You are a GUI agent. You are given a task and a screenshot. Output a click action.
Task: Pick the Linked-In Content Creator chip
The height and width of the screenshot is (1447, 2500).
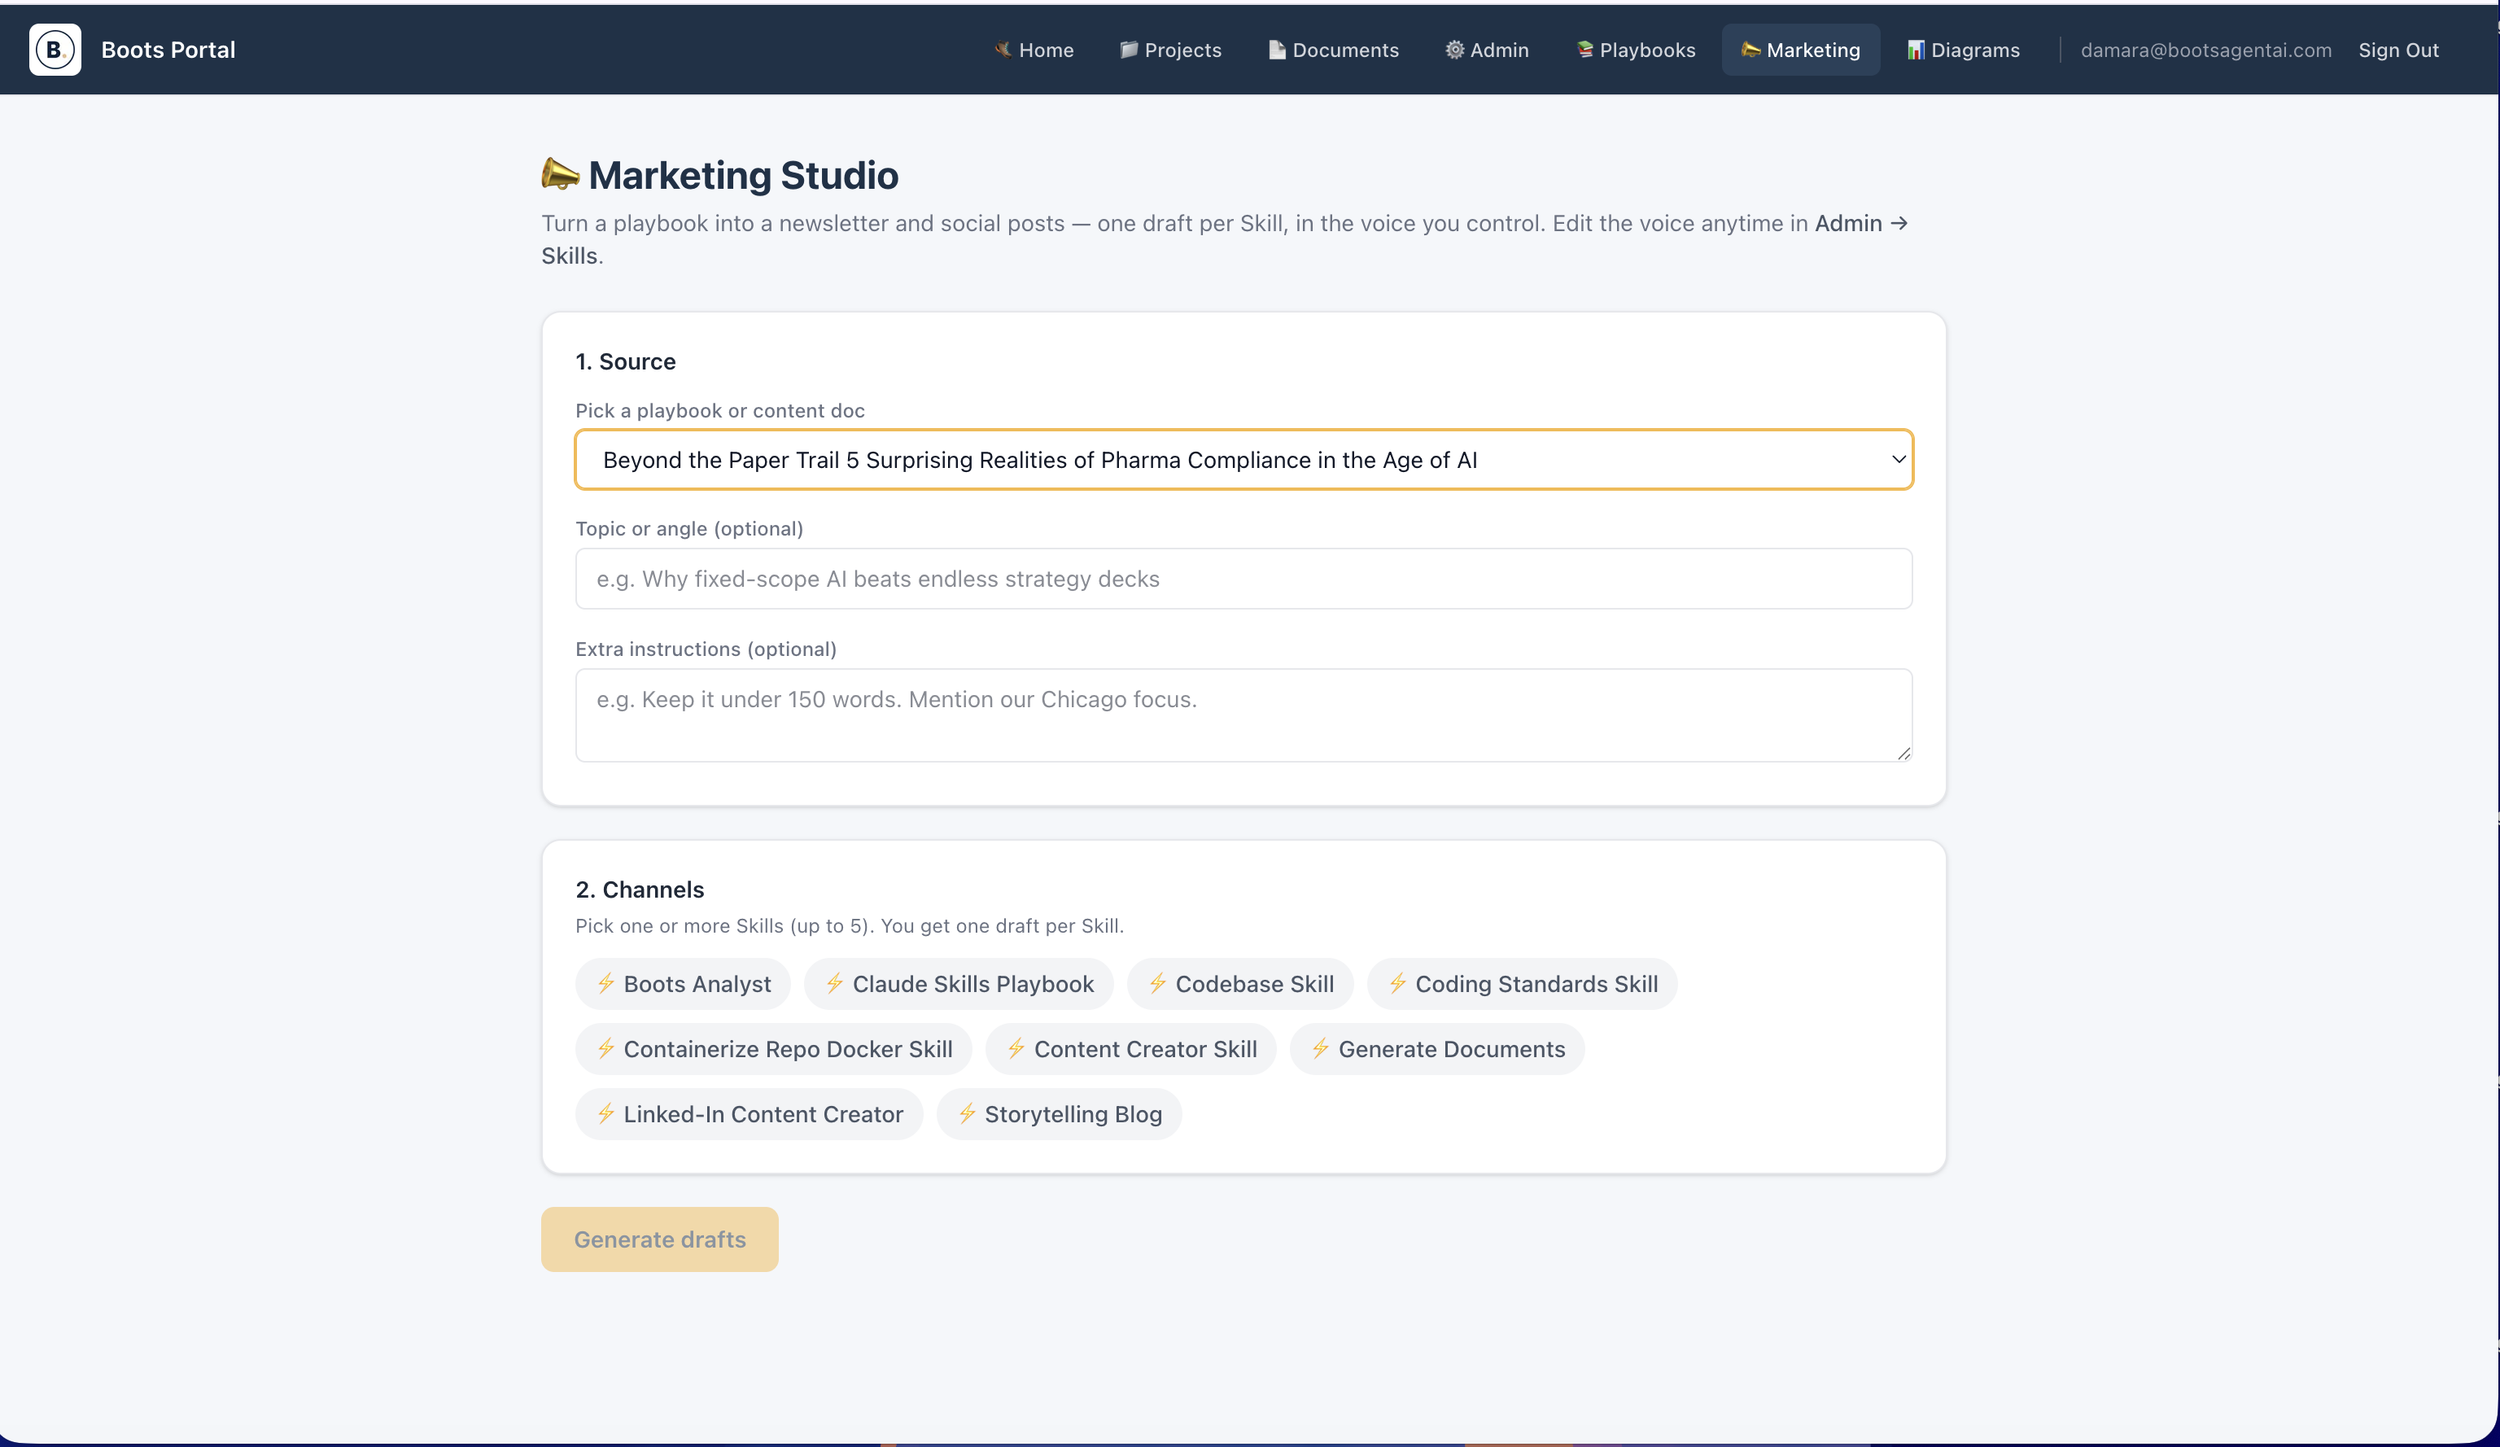[x=749, y=1114]
